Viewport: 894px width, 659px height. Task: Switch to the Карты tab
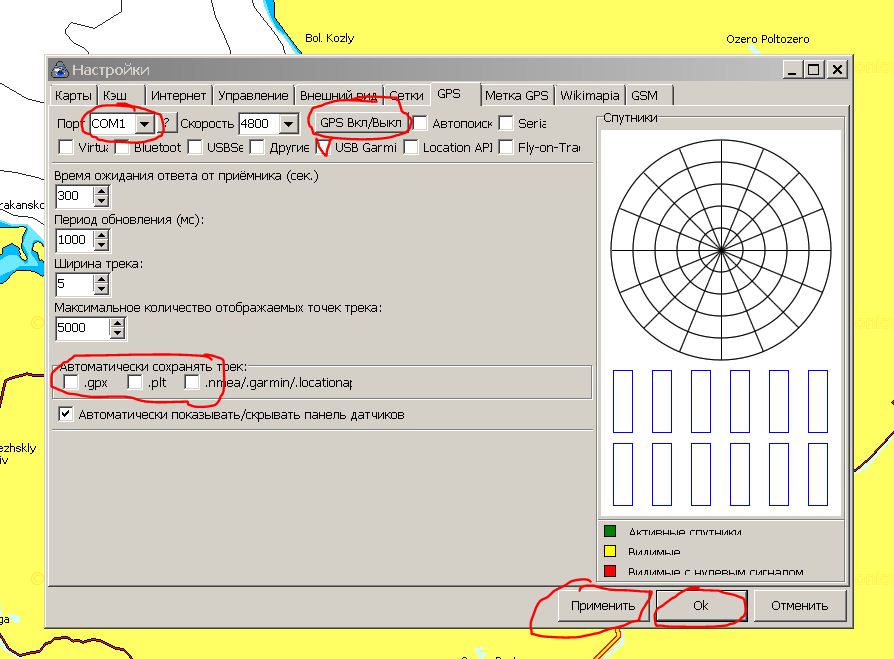coord(74,95)
